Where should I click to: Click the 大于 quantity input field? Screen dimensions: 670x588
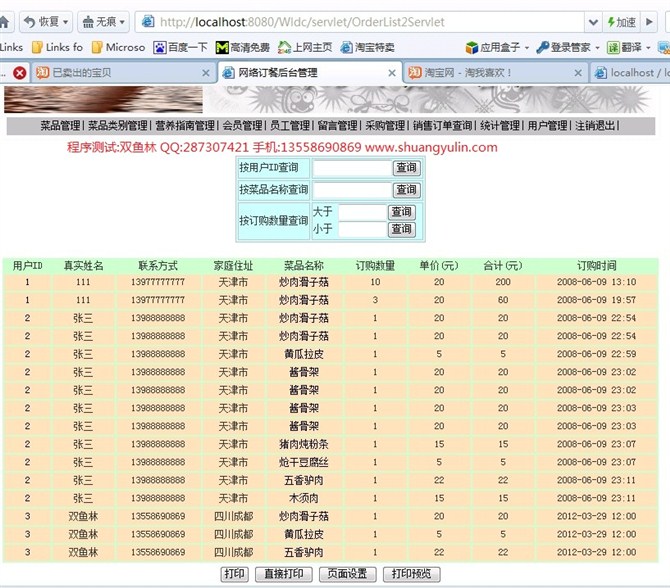(x=362, y=212)
